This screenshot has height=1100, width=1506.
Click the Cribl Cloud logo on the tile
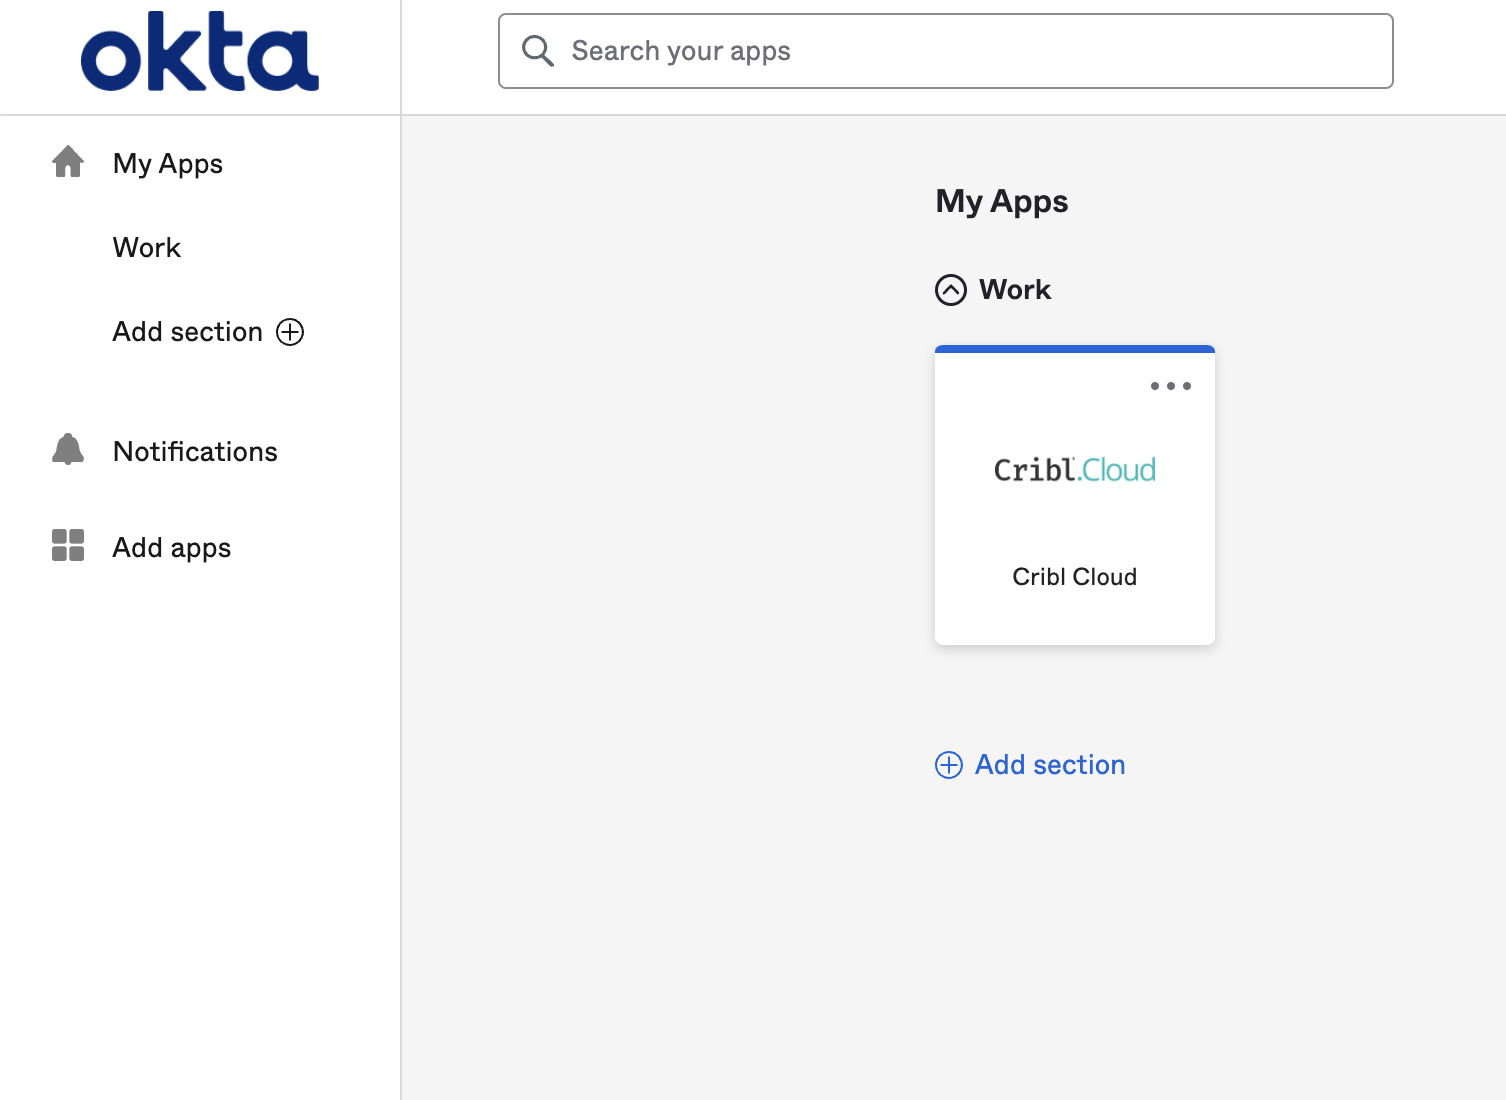[1074, 469]
